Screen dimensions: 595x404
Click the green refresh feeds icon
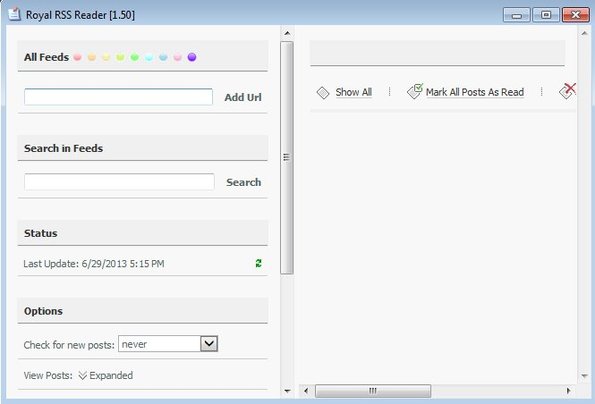click(x=258, y=263)
